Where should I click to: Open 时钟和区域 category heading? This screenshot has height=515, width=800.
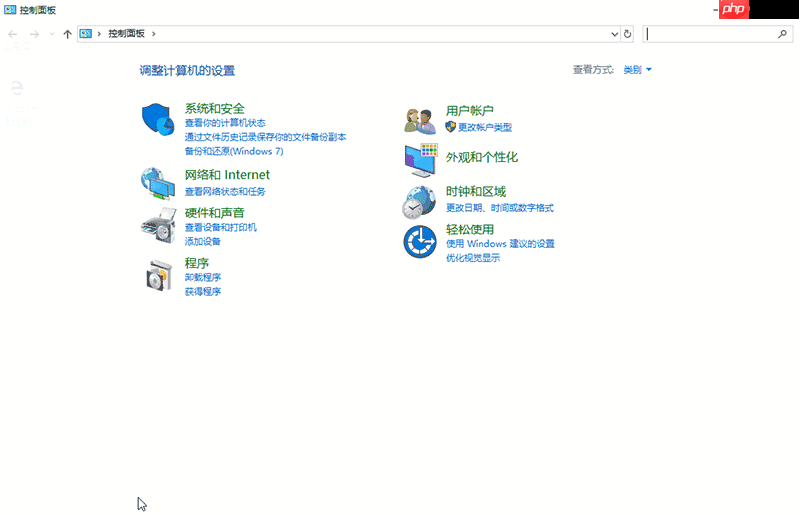[x=476, y=191]
